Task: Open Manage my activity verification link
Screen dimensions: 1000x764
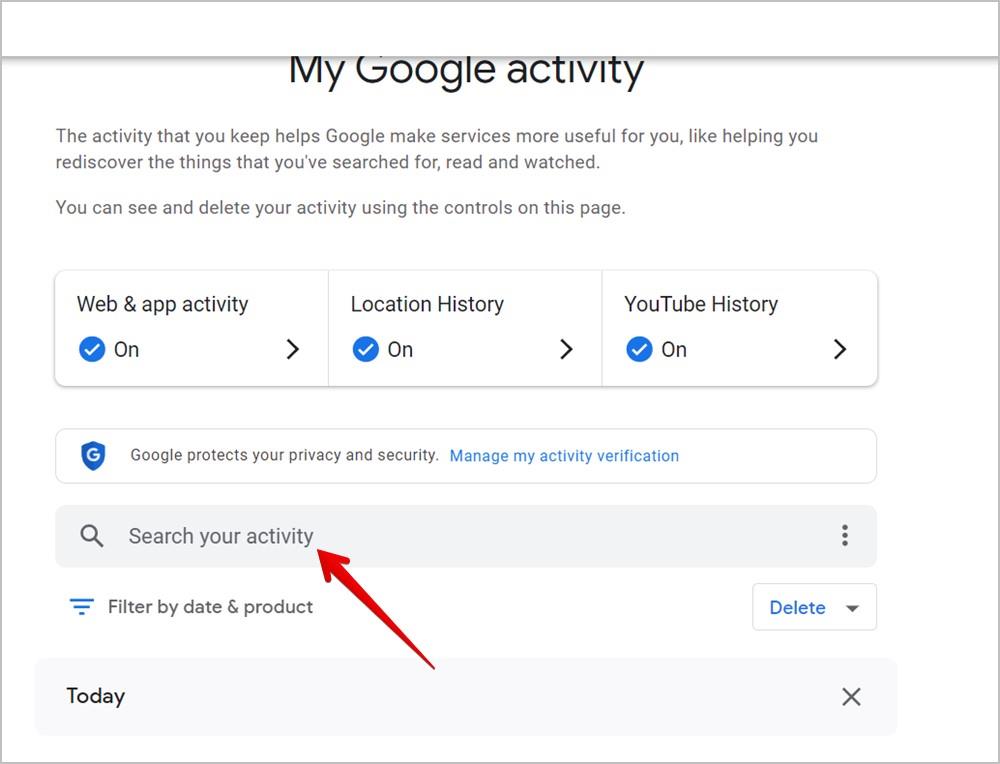Action: (x=564, y=455)
